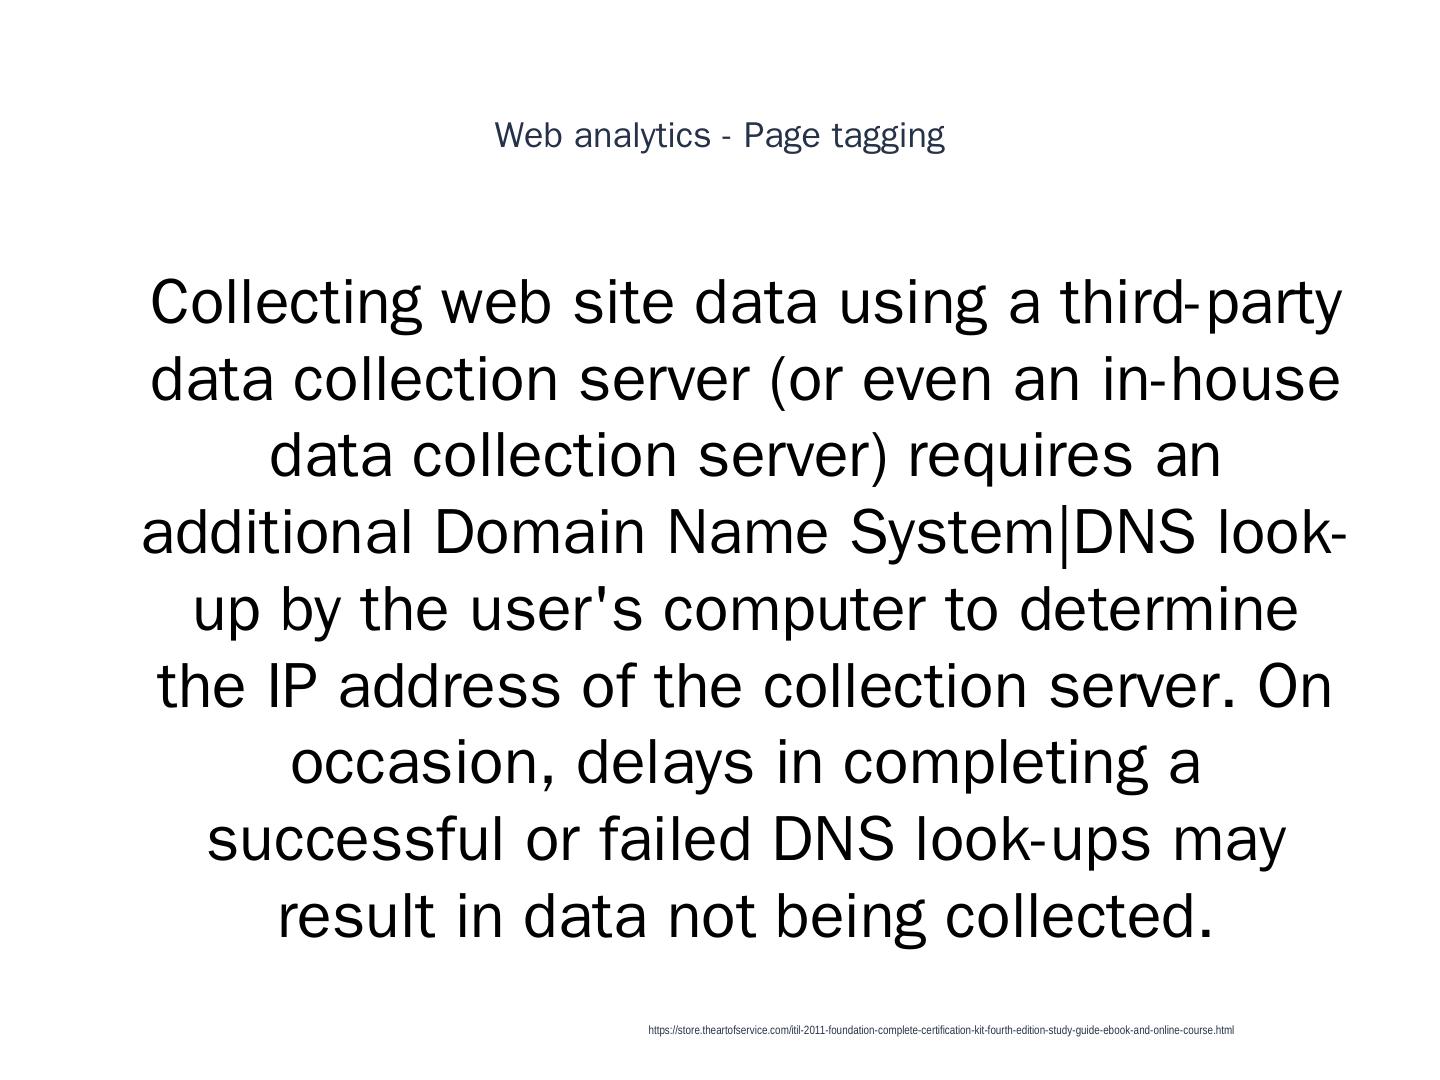Click the text "System|DNS" in the paragraph
Image resolution: width=1440 pixels, height=1080 pixels.
coord(1021,532)
